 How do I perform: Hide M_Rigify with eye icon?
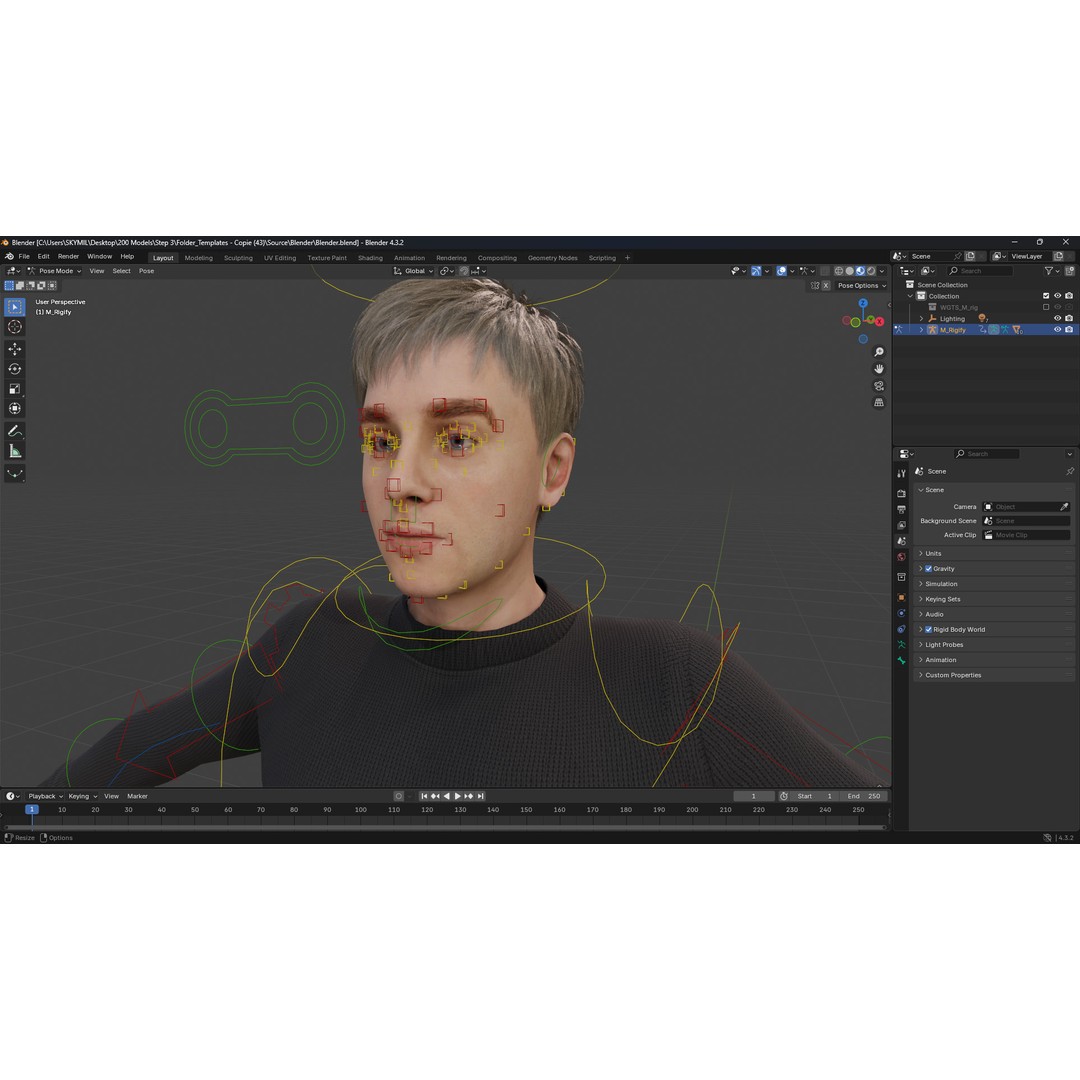coord(1057,330)
